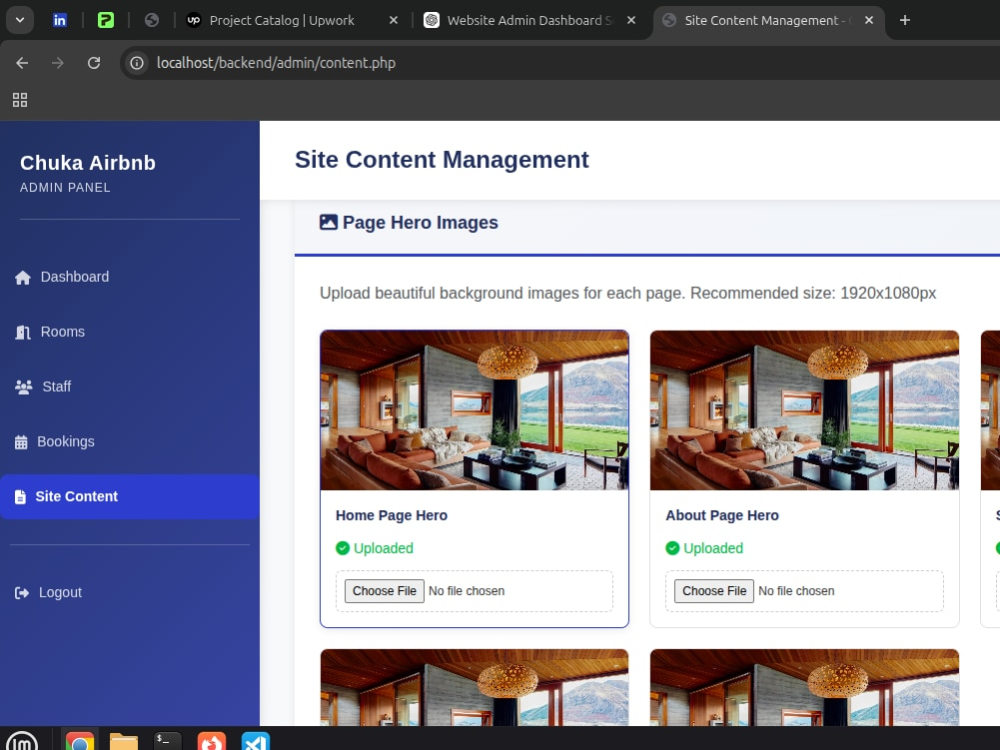Click the lower hero image under About Page Hero
Viewport: 1000px width, 750px height.
coord(804,688)
